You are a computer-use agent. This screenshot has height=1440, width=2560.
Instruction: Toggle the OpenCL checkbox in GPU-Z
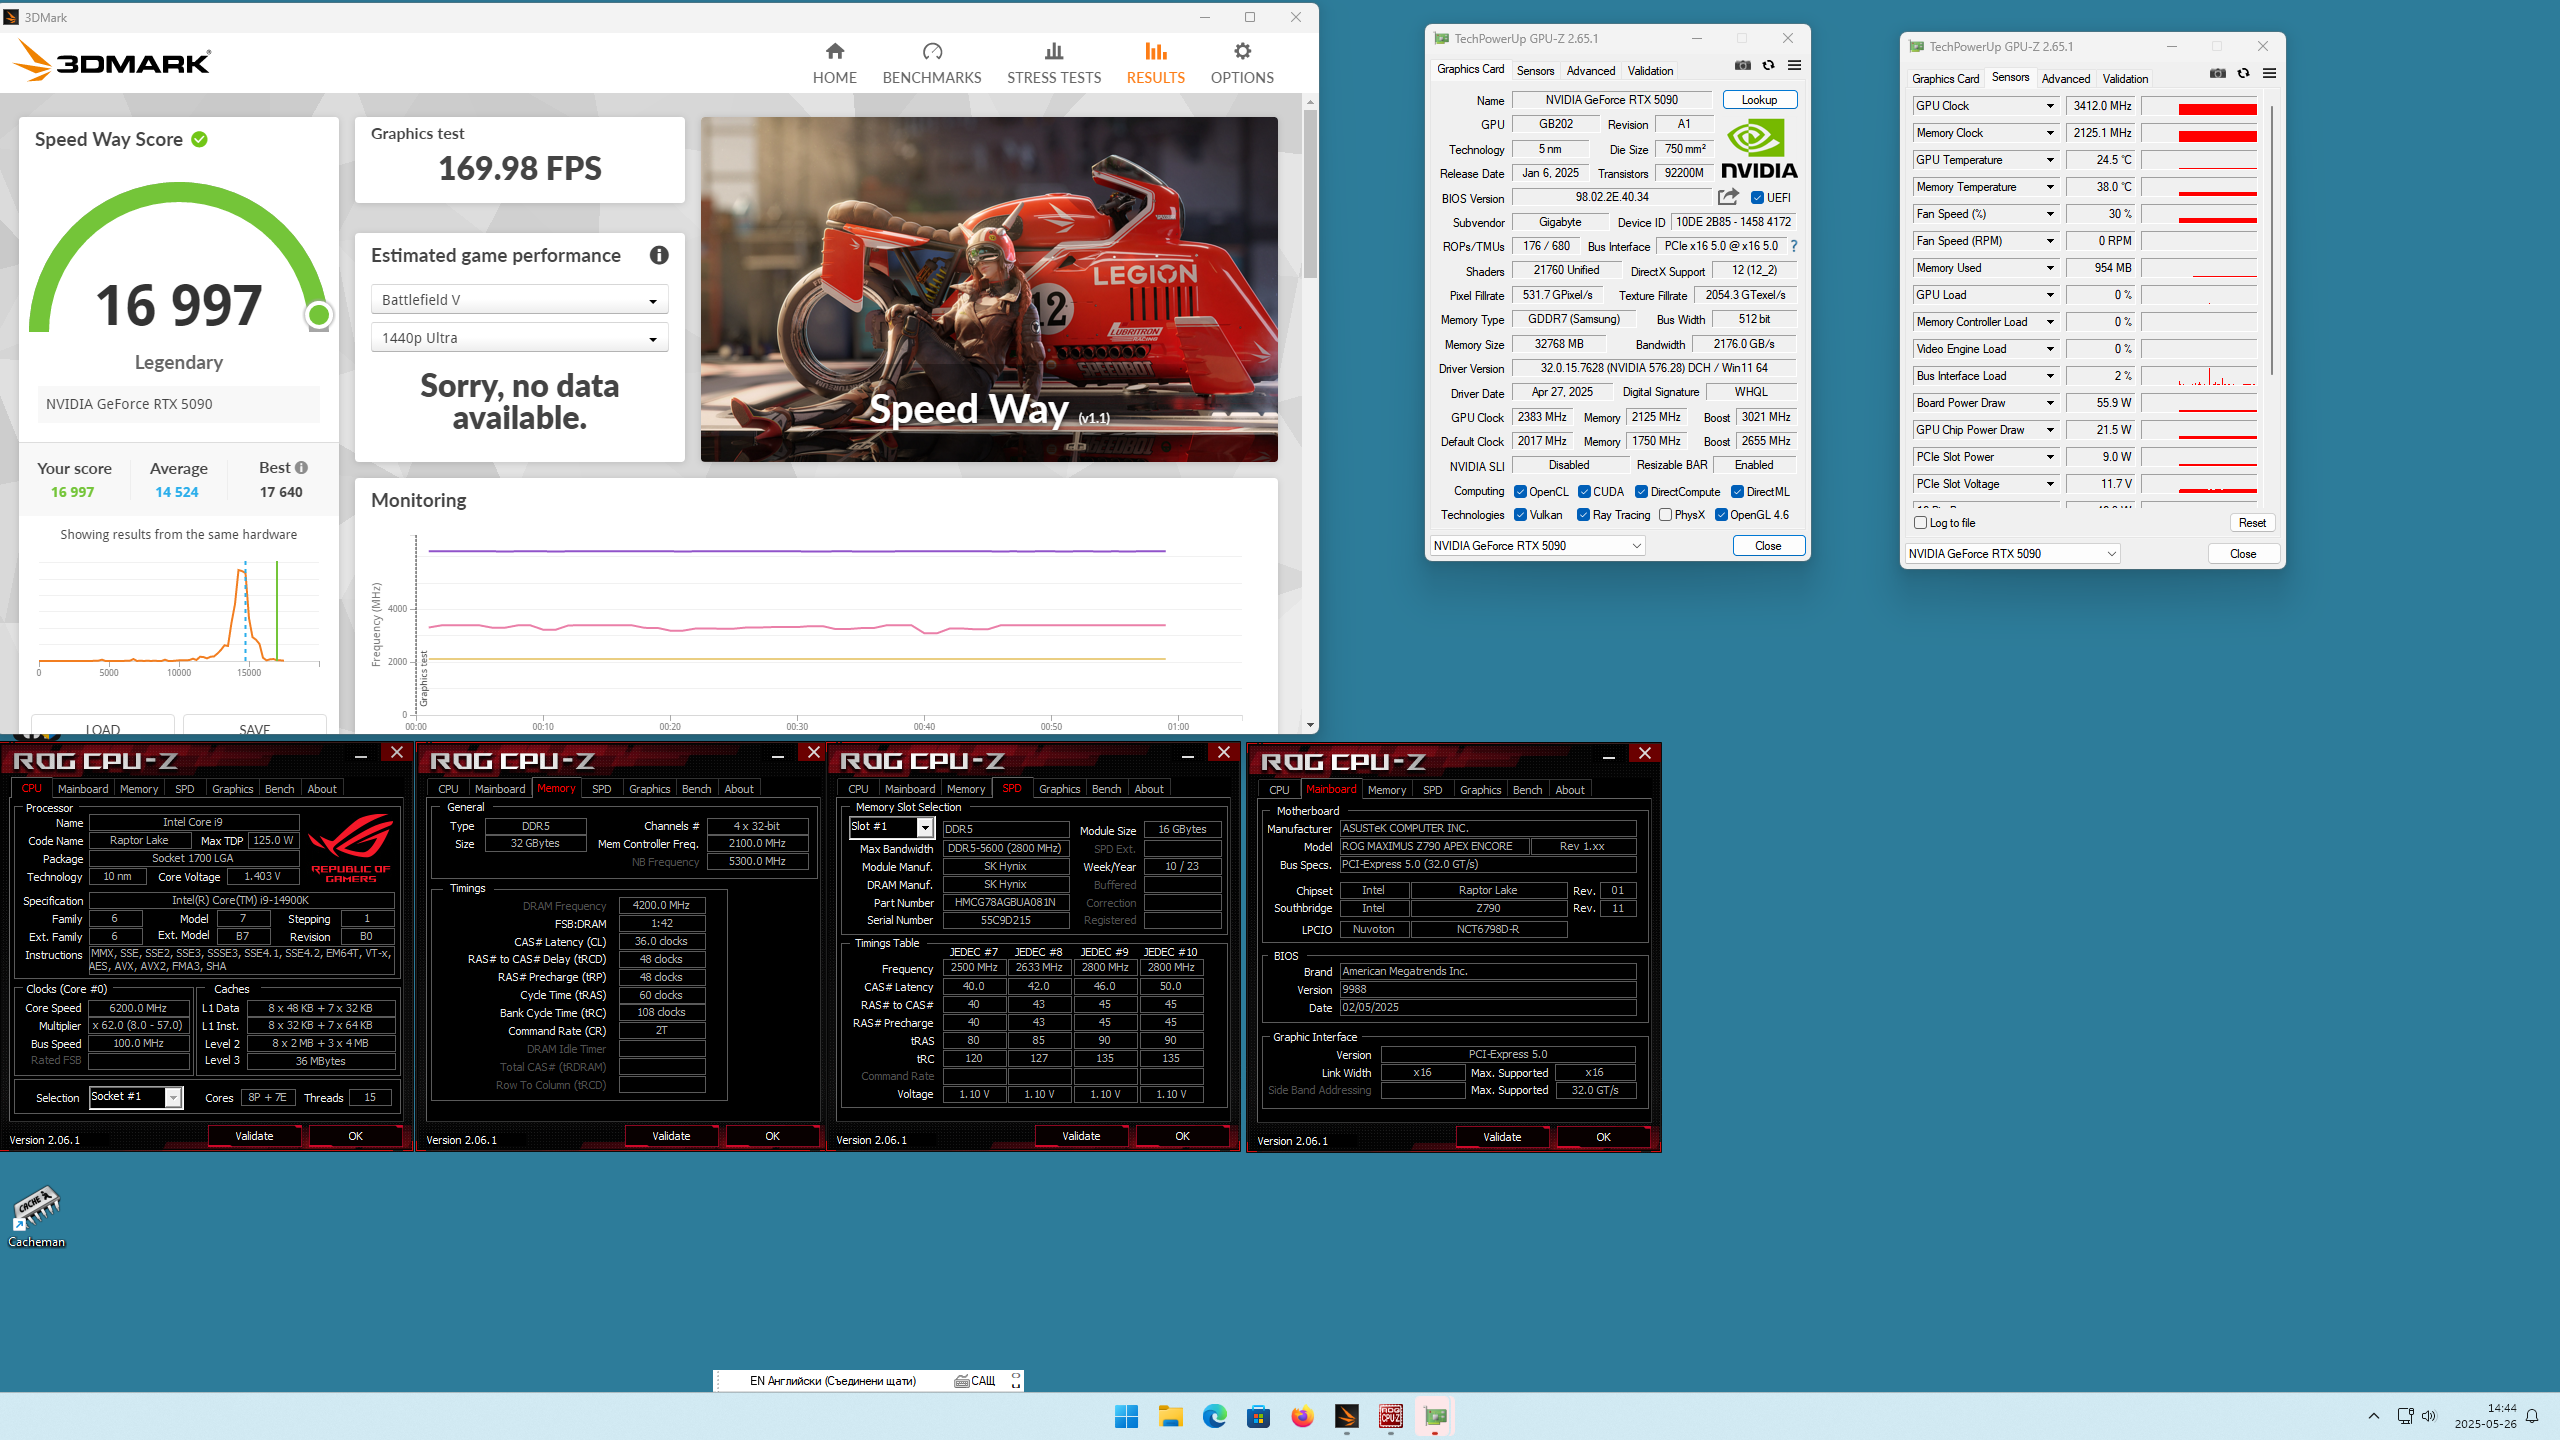point(1520,492)
